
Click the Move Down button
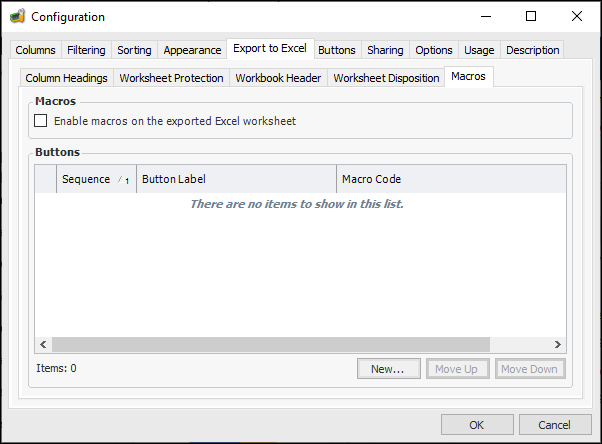pos(530,369)
